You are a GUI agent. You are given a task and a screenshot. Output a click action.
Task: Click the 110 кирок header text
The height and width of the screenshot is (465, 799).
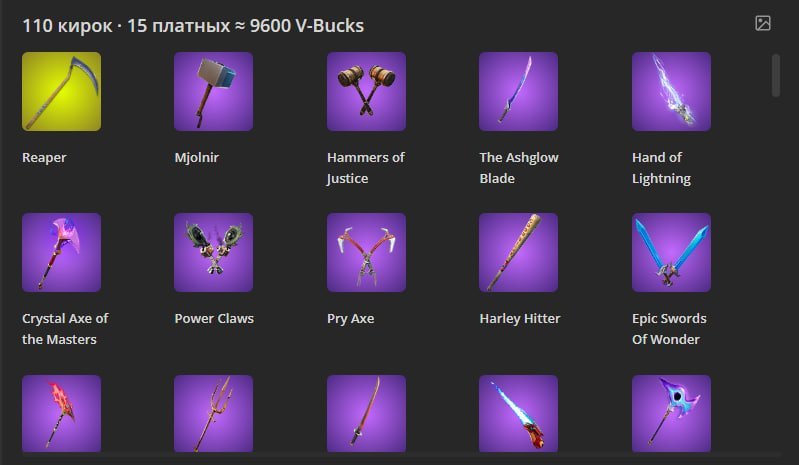(x=67, y=25)
